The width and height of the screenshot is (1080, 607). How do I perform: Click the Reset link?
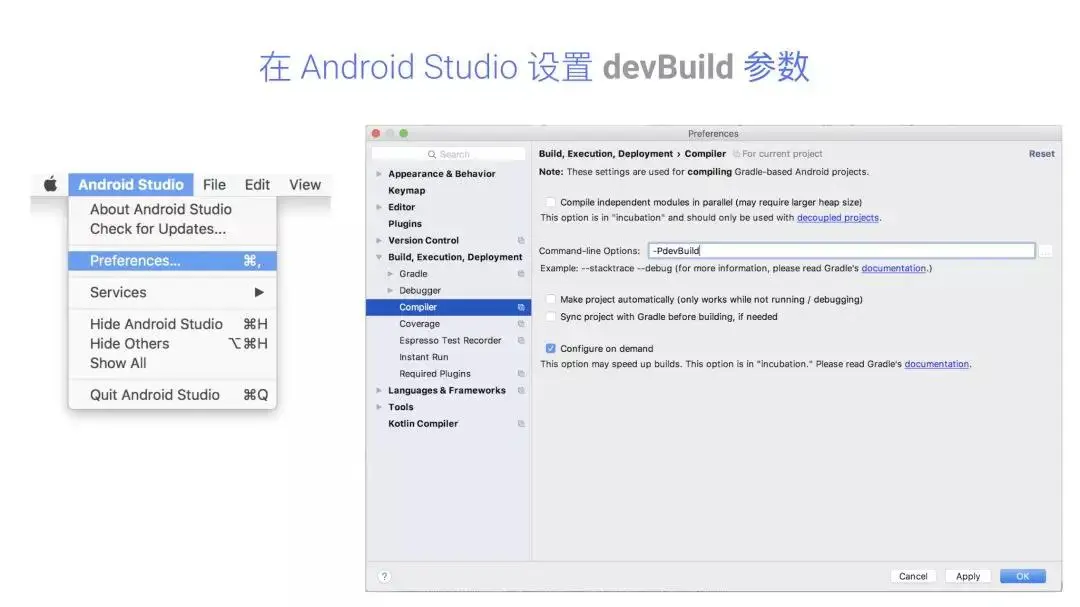click(x=1041, y=154)
